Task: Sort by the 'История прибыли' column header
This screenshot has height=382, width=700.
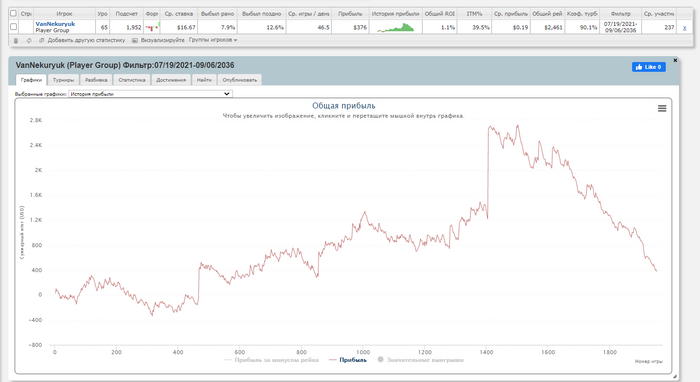Action: point(396,14)
